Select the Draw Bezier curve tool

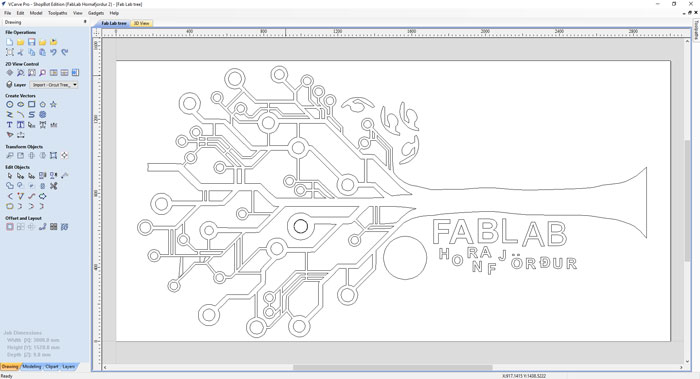point(31,115)
